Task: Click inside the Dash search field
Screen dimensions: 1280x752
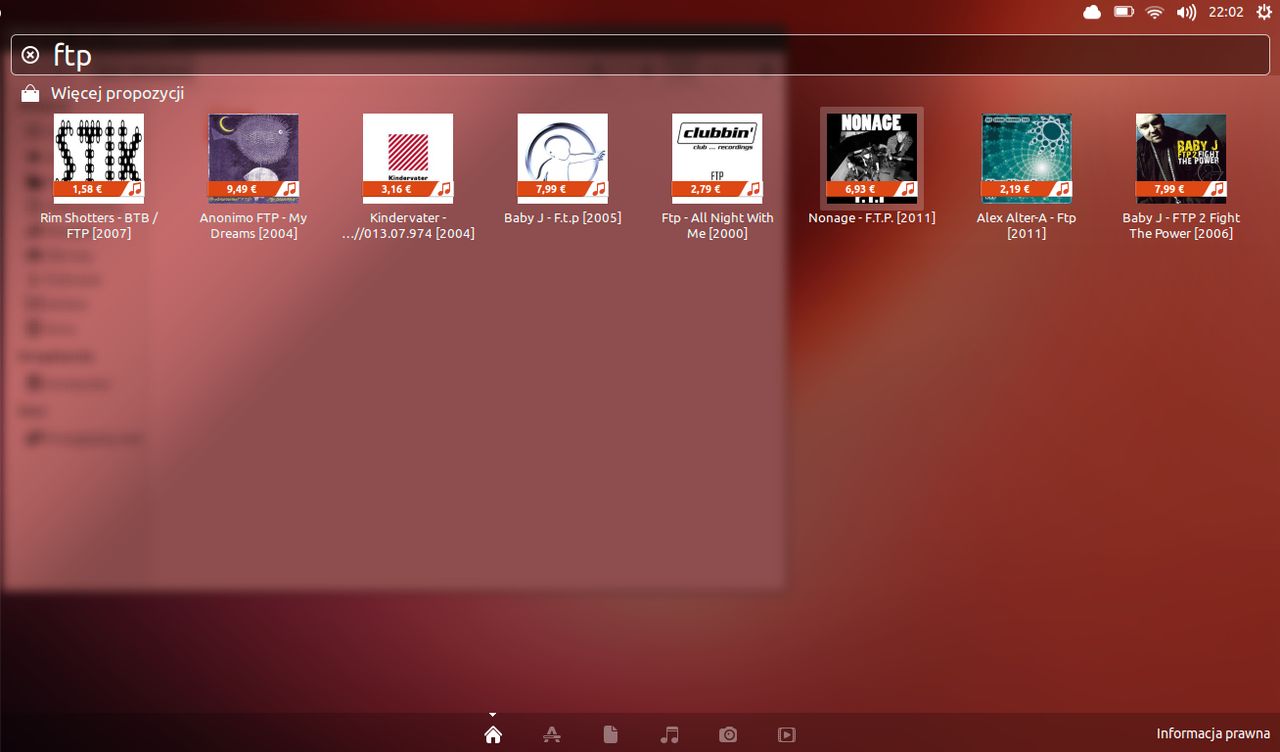Action: [640, 55]
